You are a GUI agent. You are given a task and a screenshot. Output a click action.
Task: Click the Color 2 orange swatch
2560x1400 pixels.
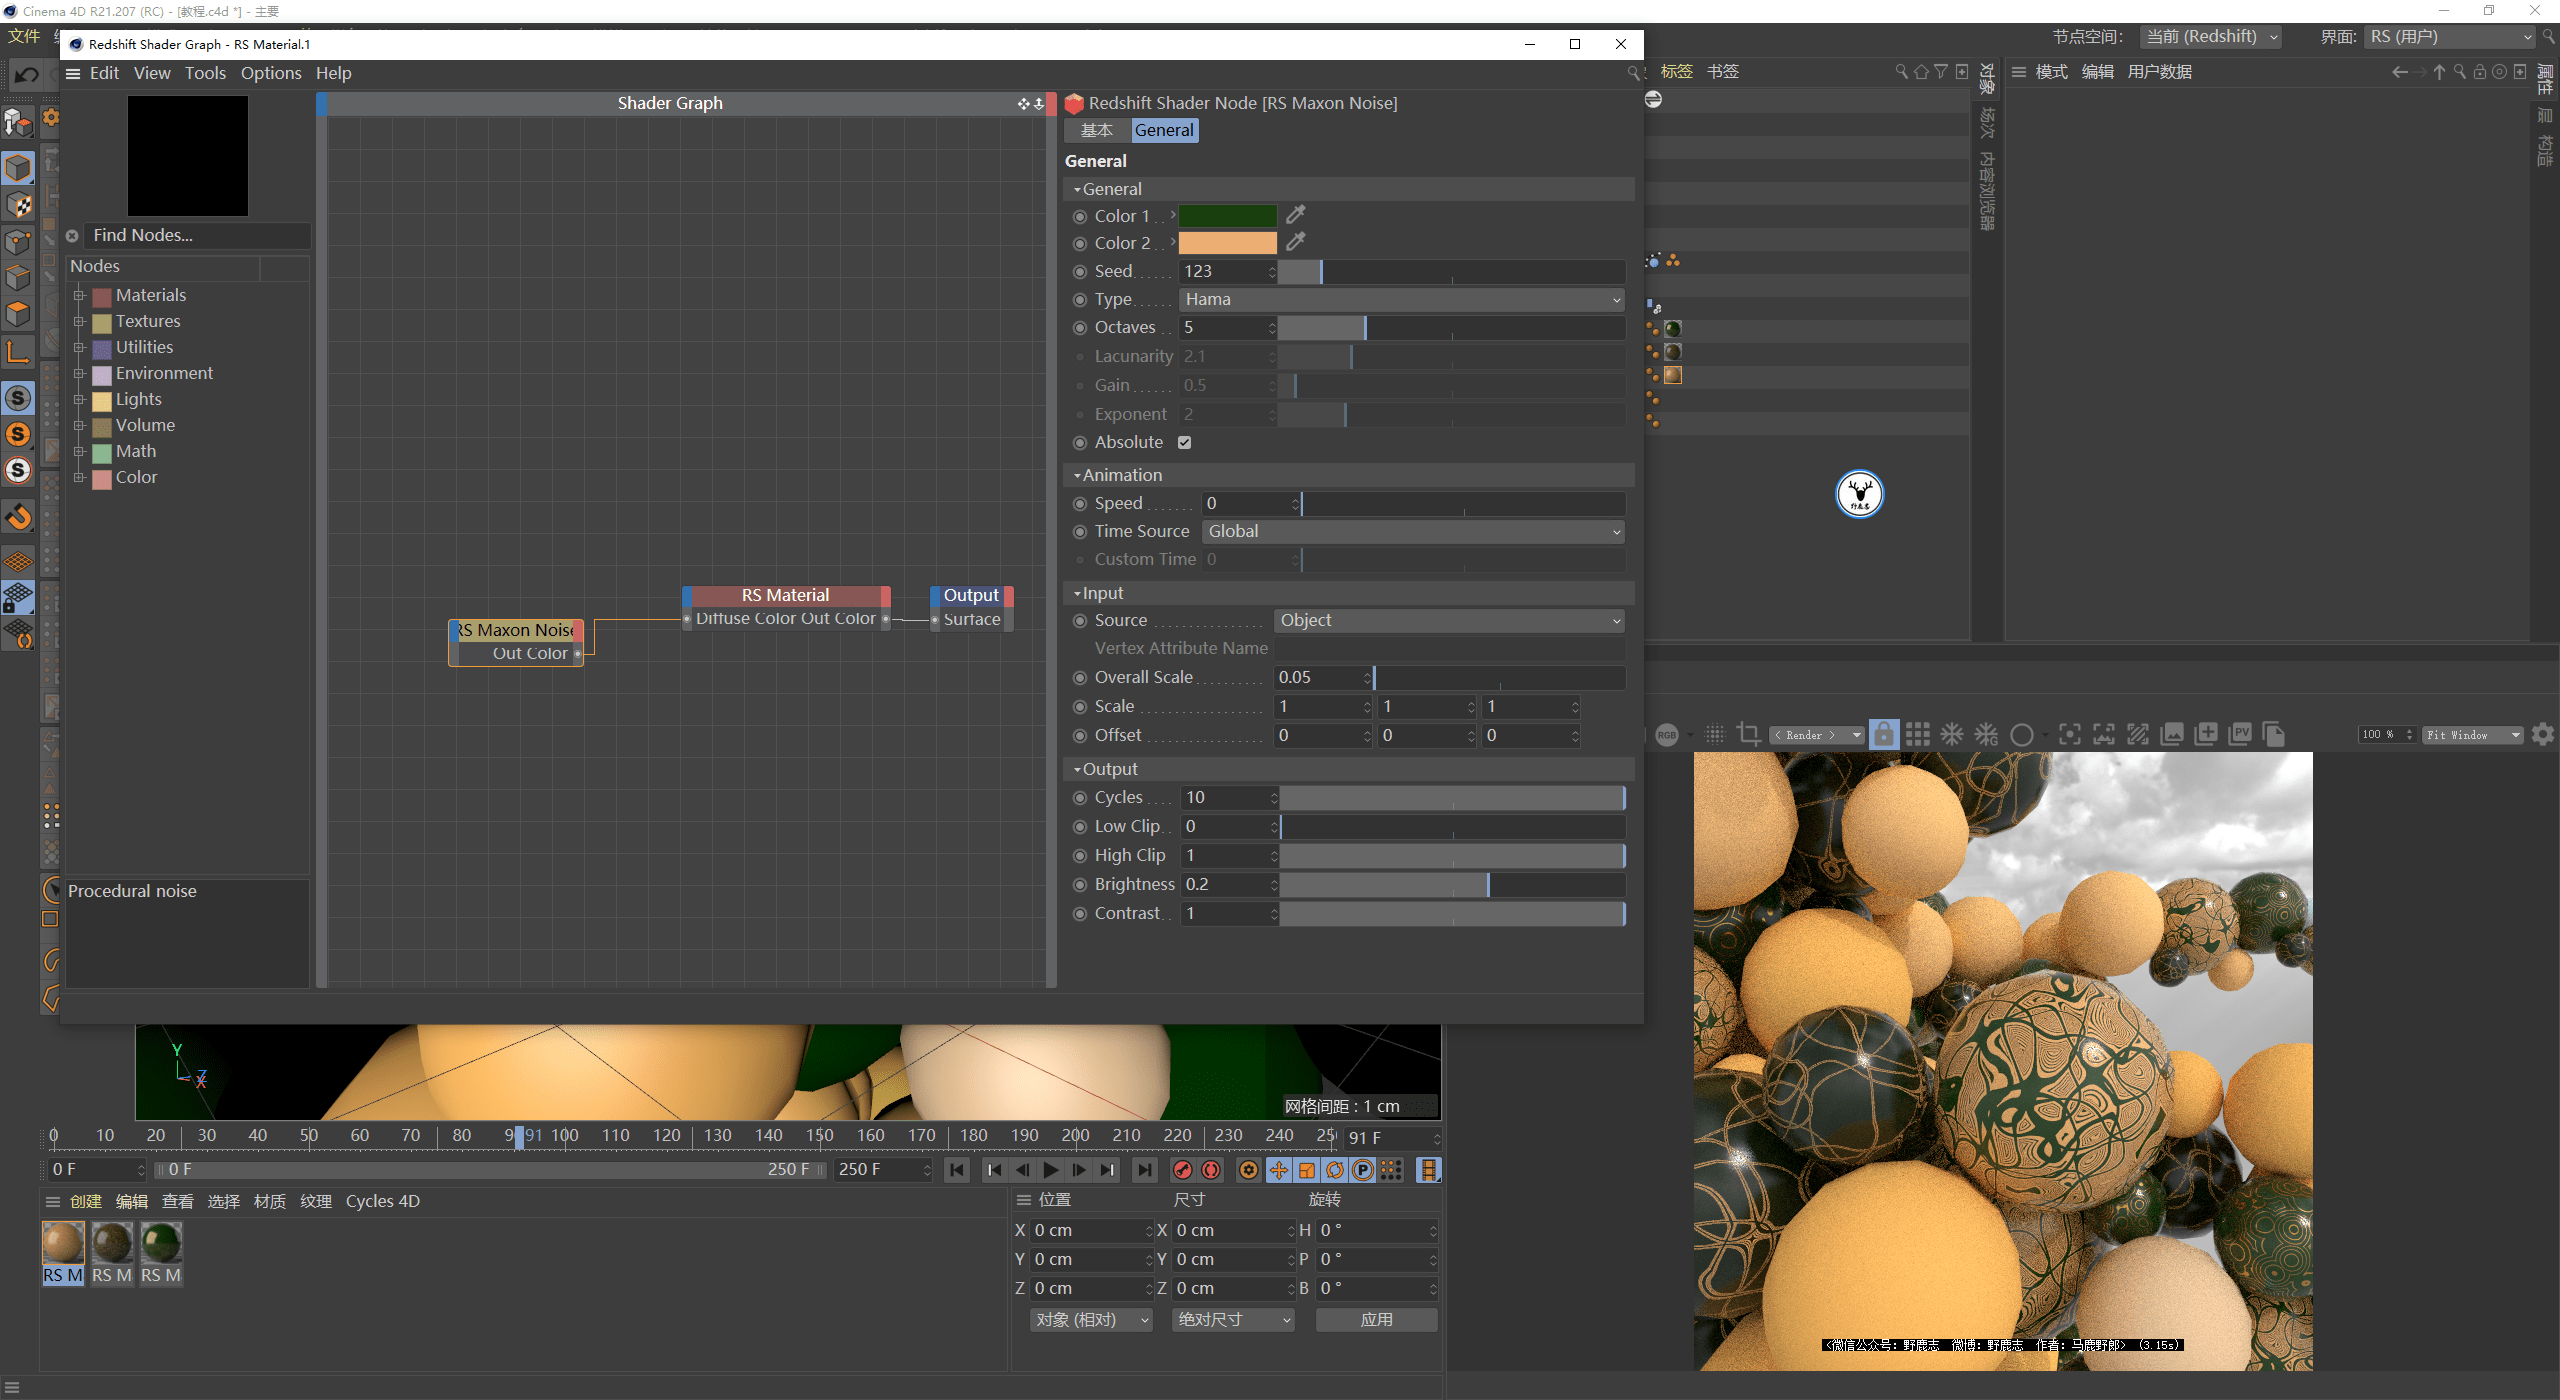(1227, 243)
